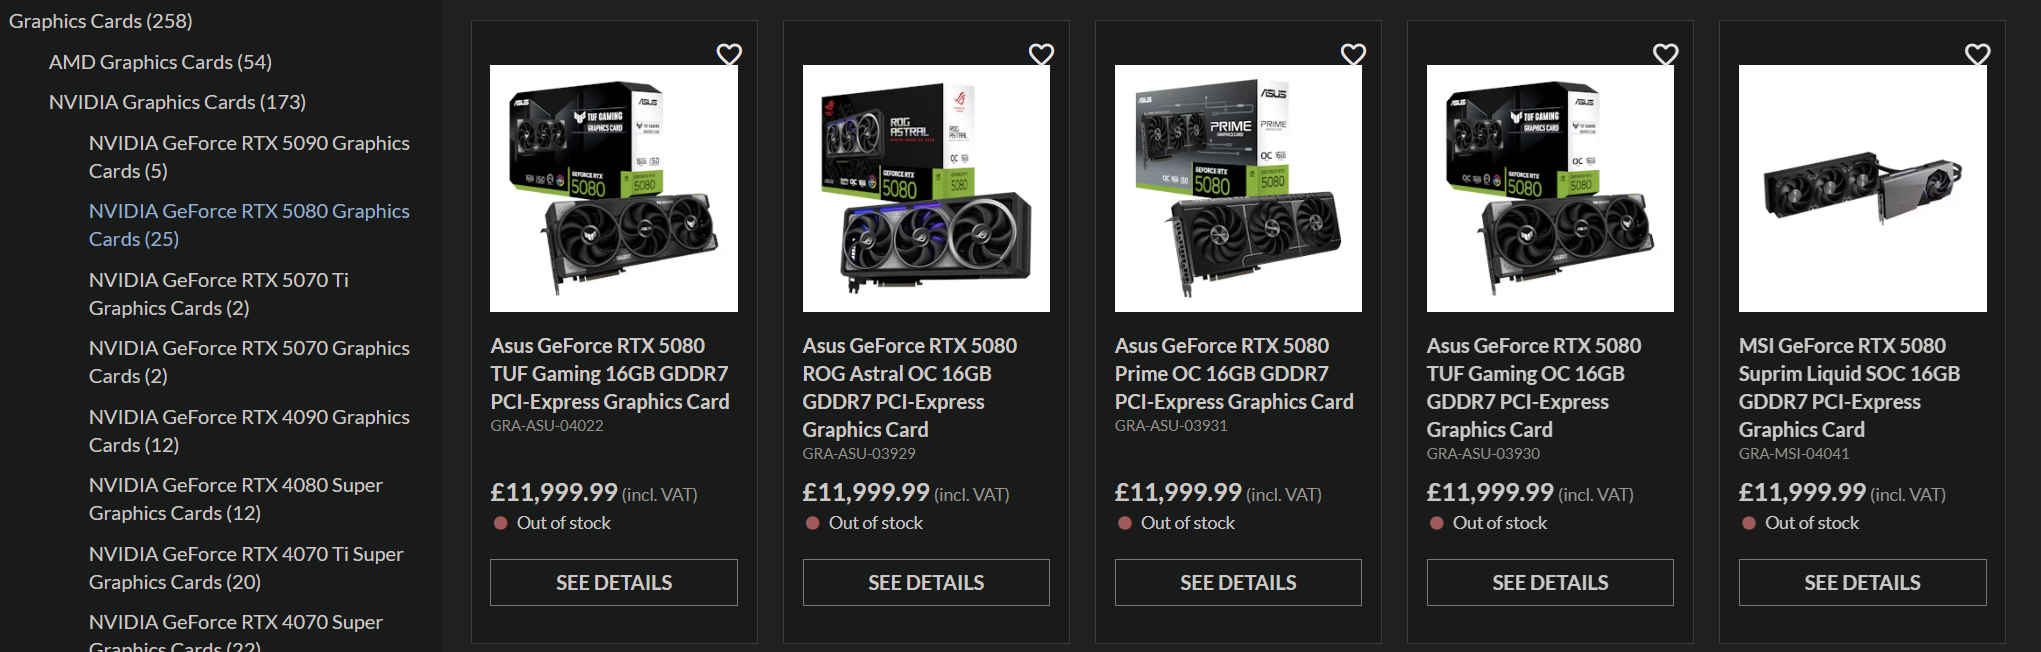This screenshot has height=652, width=2041.
Task: Favorite the Asus TUF Gaming 16GB card
Action: click(x=729, y=54)
